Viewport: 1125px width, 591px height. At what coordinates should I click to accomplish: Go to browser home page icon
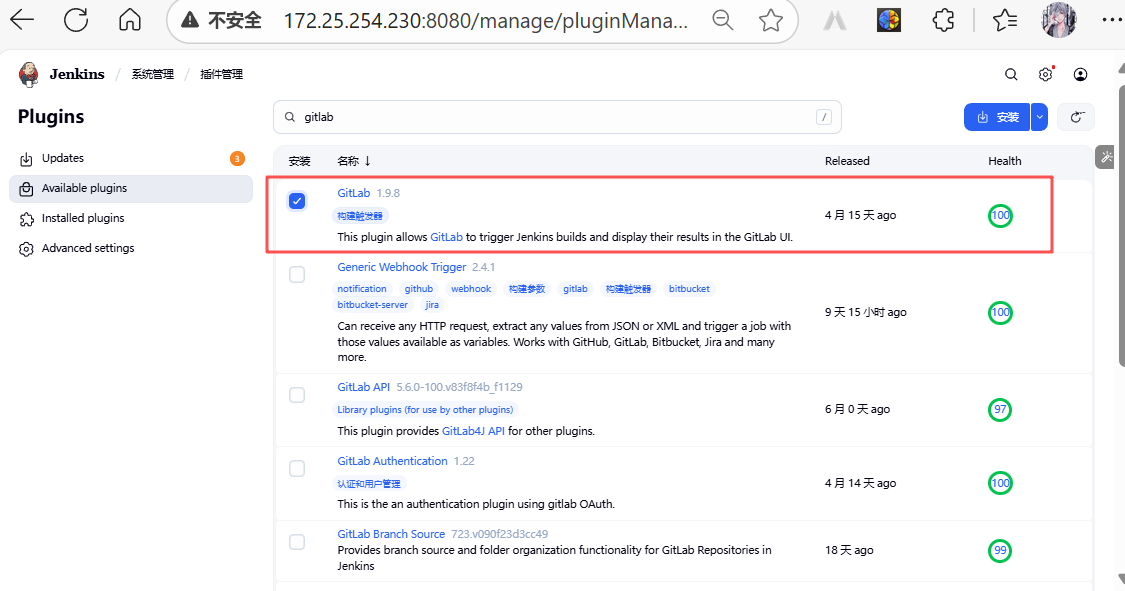point(130,20)
